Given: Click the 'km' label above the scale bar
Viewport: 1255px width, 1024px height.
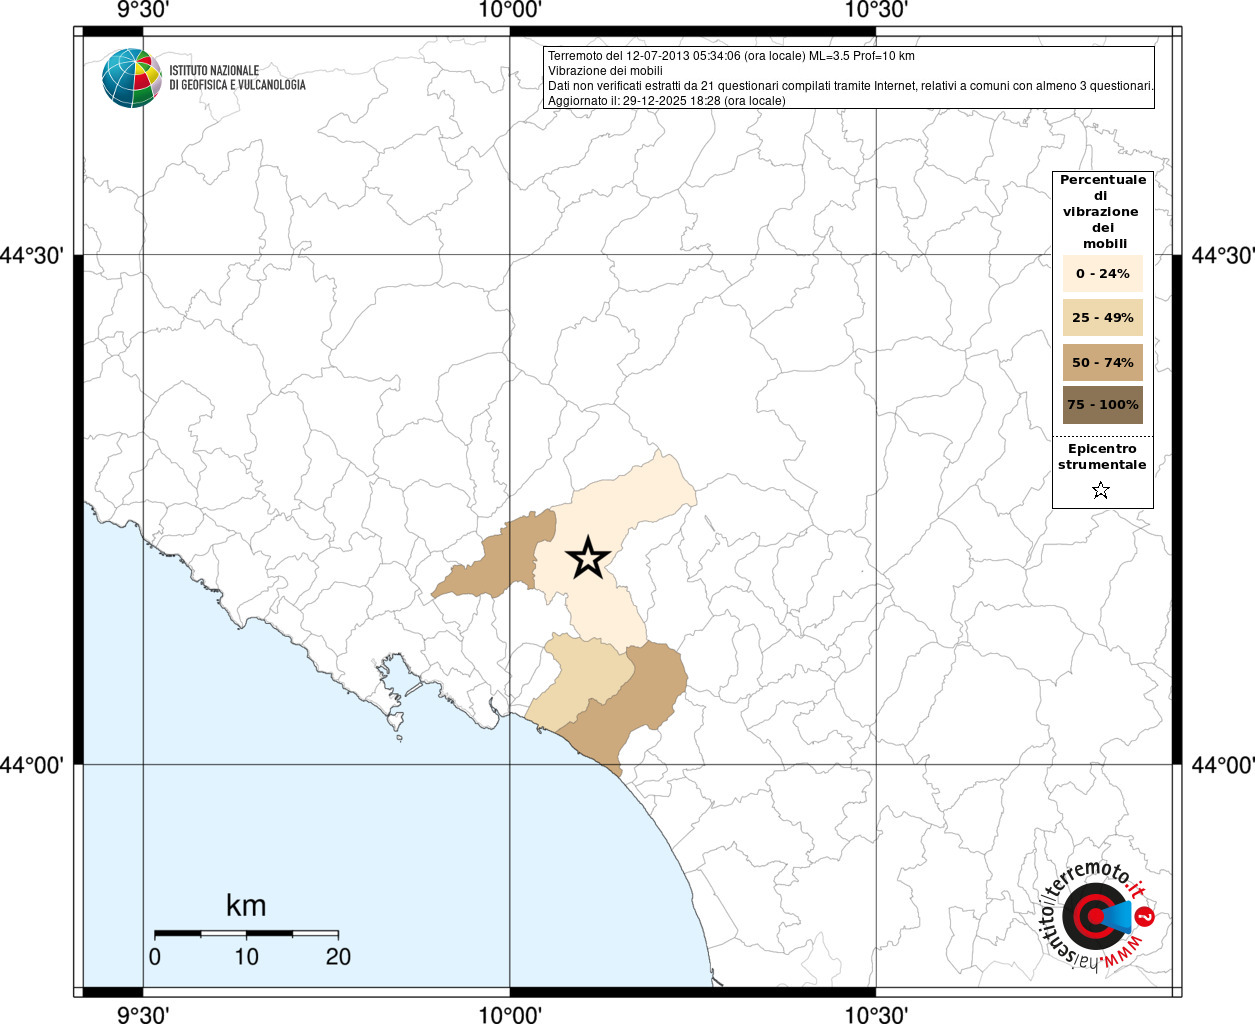Looking at the screenshot, I should click(x=246, y=906).
